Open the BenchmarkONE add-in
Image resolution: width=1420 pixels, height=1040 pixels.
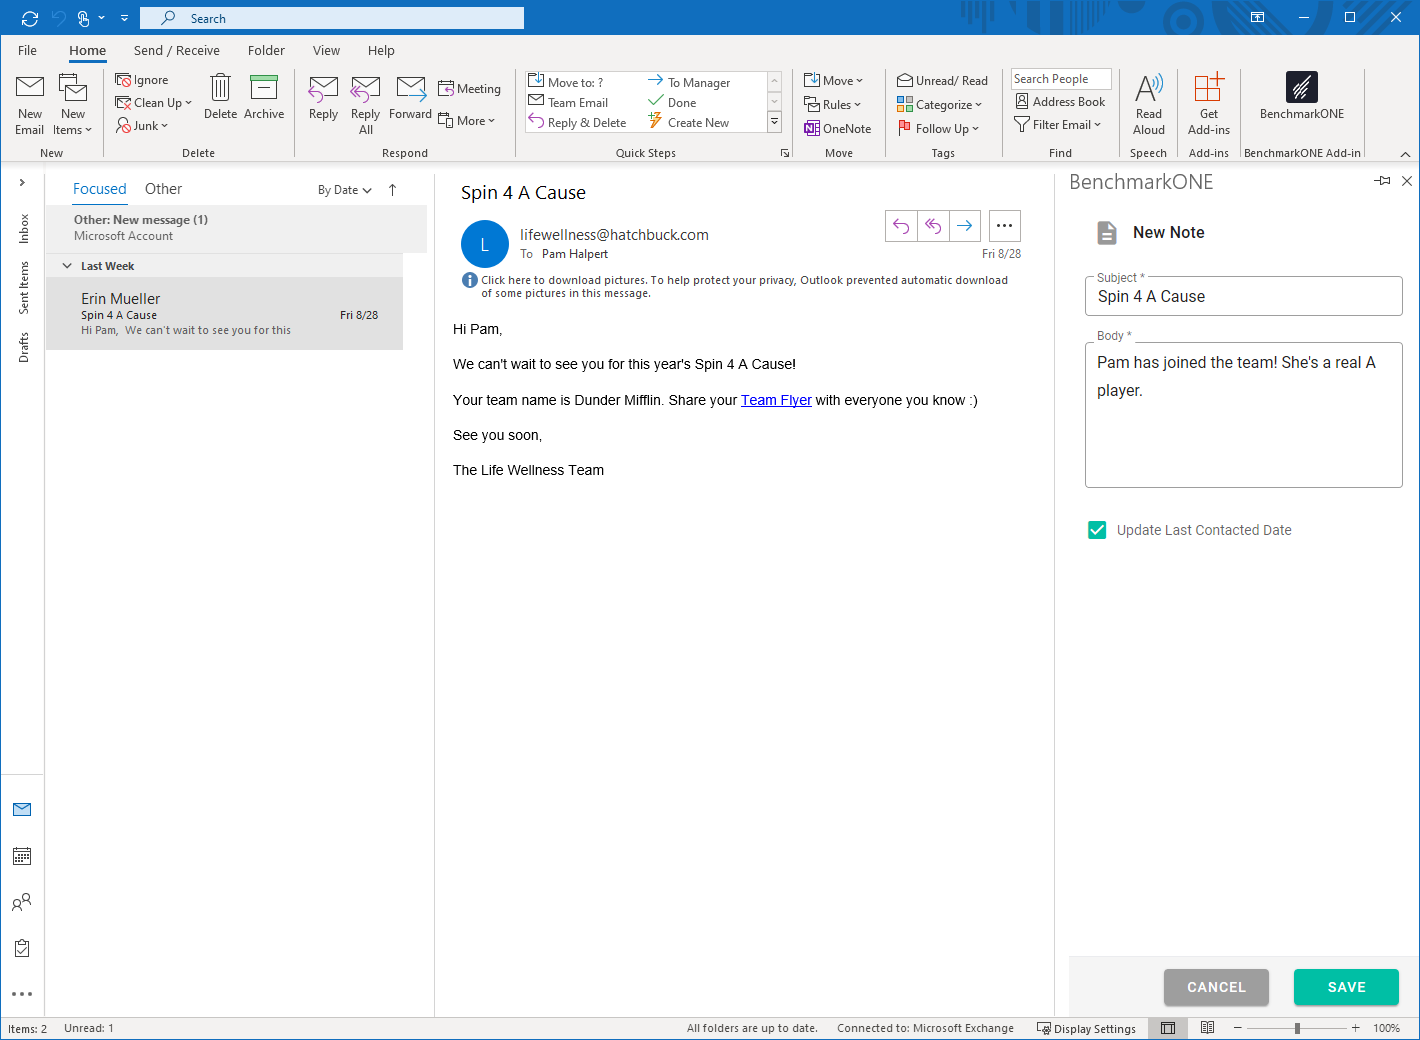(x=1302, y=97)
